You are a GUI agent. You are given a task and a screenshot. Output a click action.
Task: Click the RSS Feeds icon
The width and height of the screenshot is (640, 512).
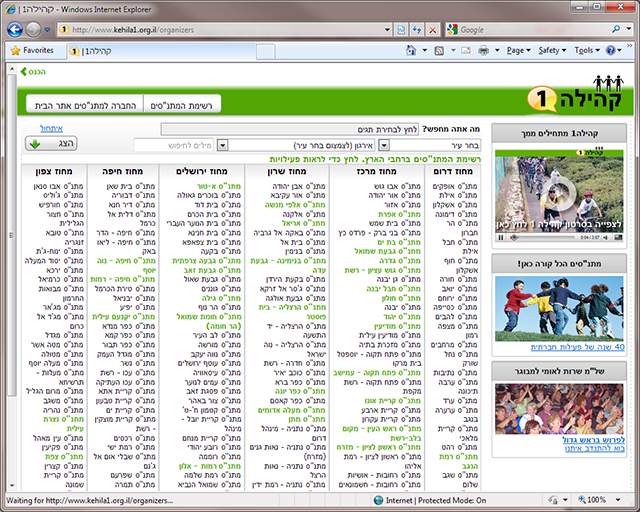pyautogui.click(x=439, y=51)
